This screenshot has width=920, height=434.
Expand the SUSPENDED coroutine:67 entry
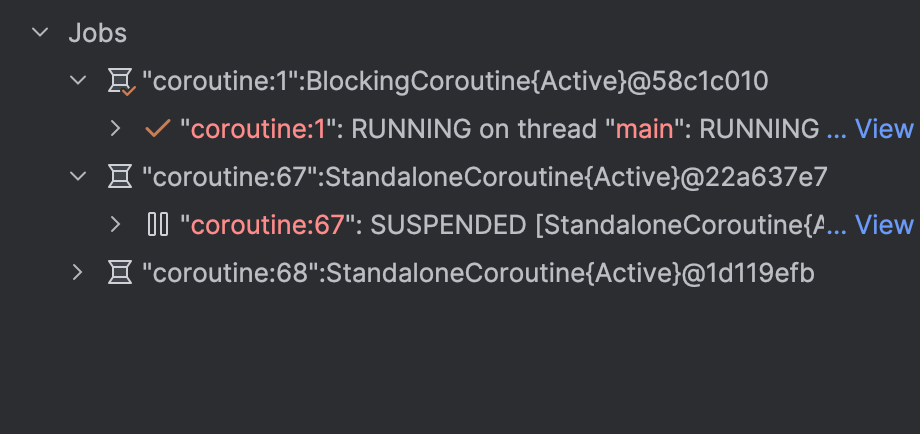(116, 225)
